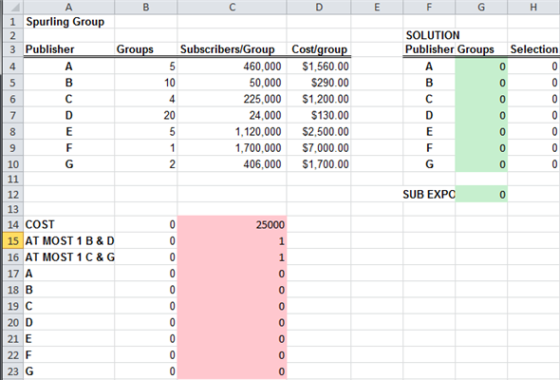Click the $2,500.00 cost cell

click(x=319, y=132)
